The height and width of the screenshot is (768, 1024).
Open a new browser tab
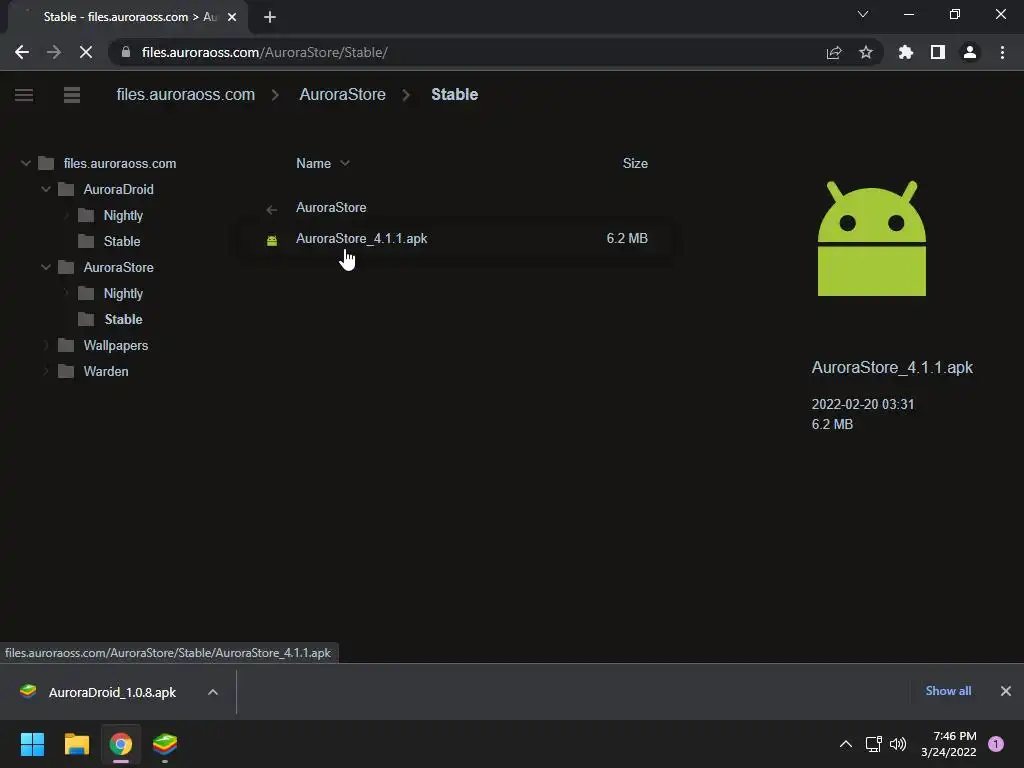click(270, 17)
